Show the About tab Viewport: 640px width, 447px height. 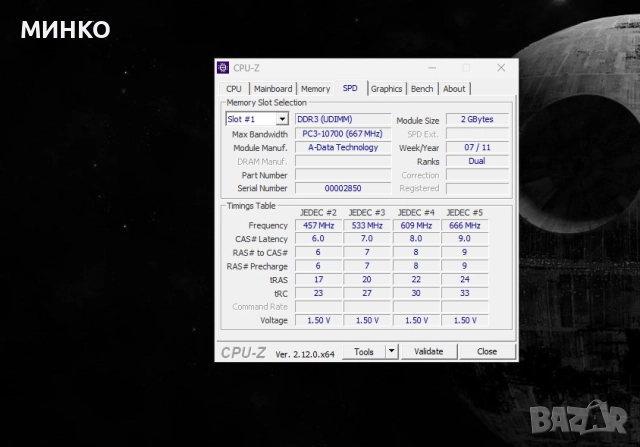click(454, 89)
